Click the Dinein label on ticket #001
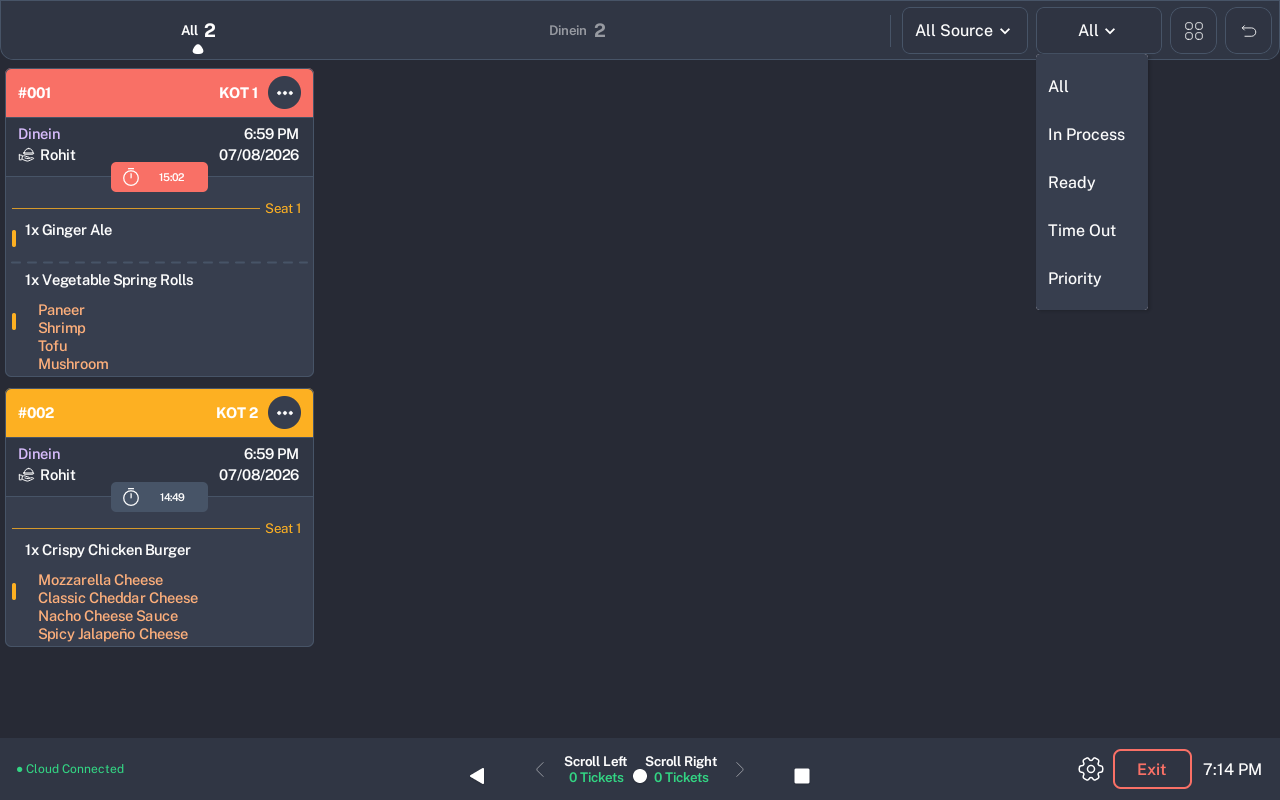This screenshot has width=1280, height=800. tap(39, 134)
